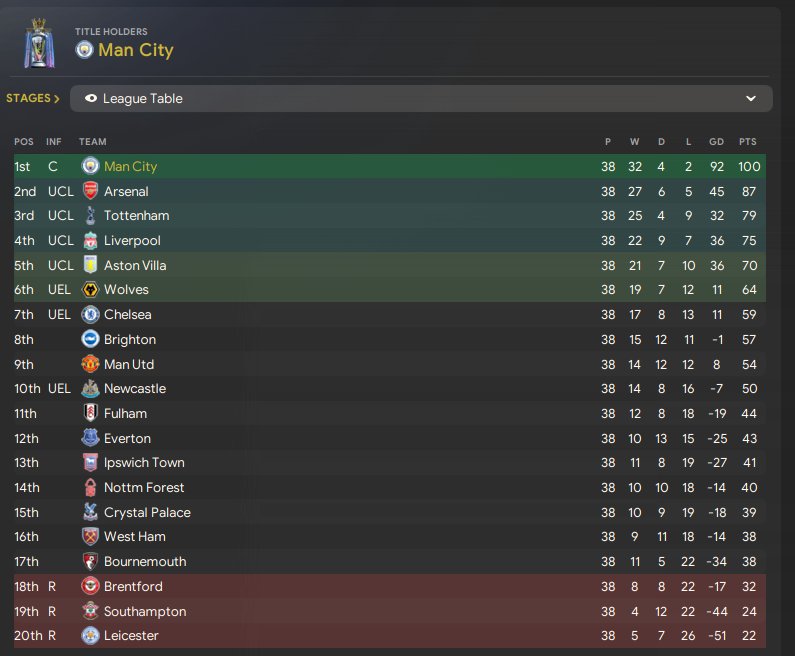Open the Brighton team link
The width and height of the screenshot is (795, 656).
(130, 340)
